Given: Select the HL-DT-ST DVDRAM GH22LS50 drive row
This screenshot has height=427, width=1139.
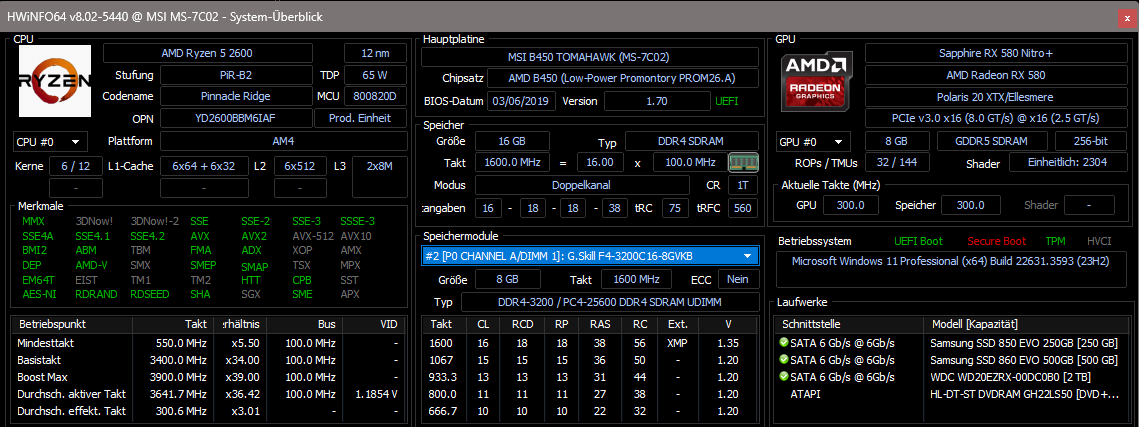Looking at the screenshot, I should click(x=951, y=394).
